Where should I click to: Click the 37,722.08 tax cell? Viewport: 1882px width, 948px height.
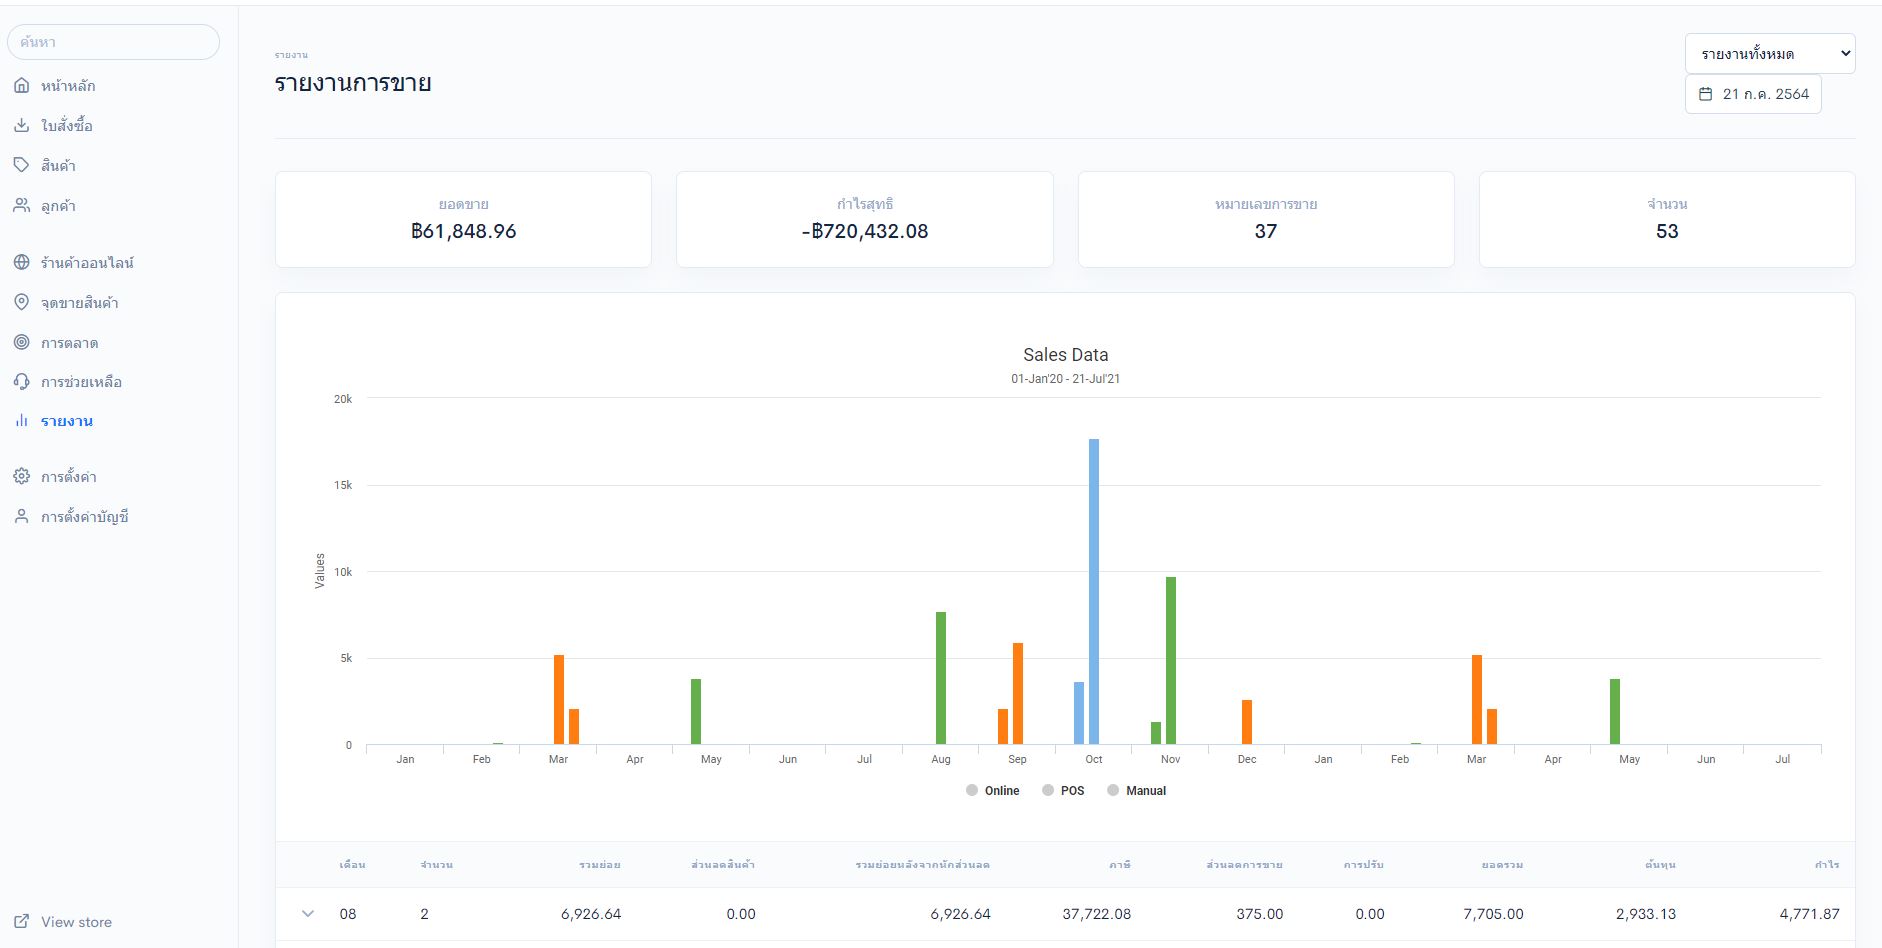click(x=1096, y=914)
